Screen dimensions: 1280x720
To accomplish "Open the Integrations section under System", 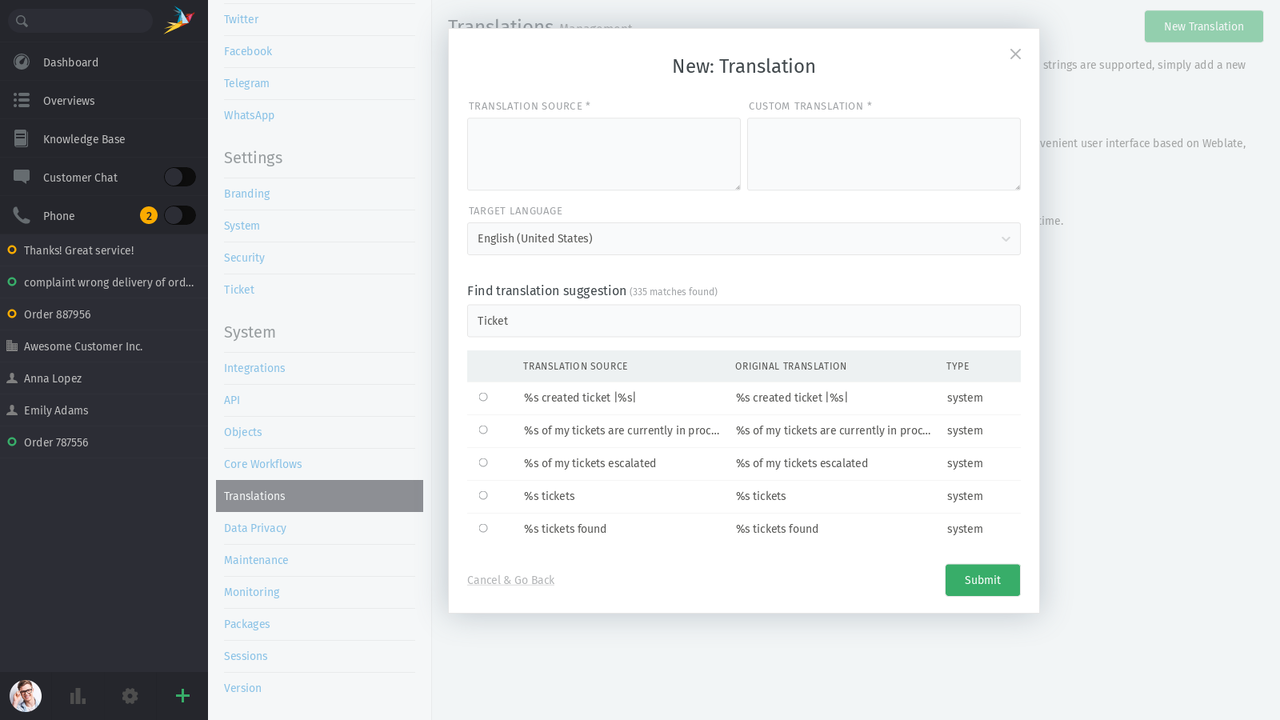I will [x=254, y=367].
